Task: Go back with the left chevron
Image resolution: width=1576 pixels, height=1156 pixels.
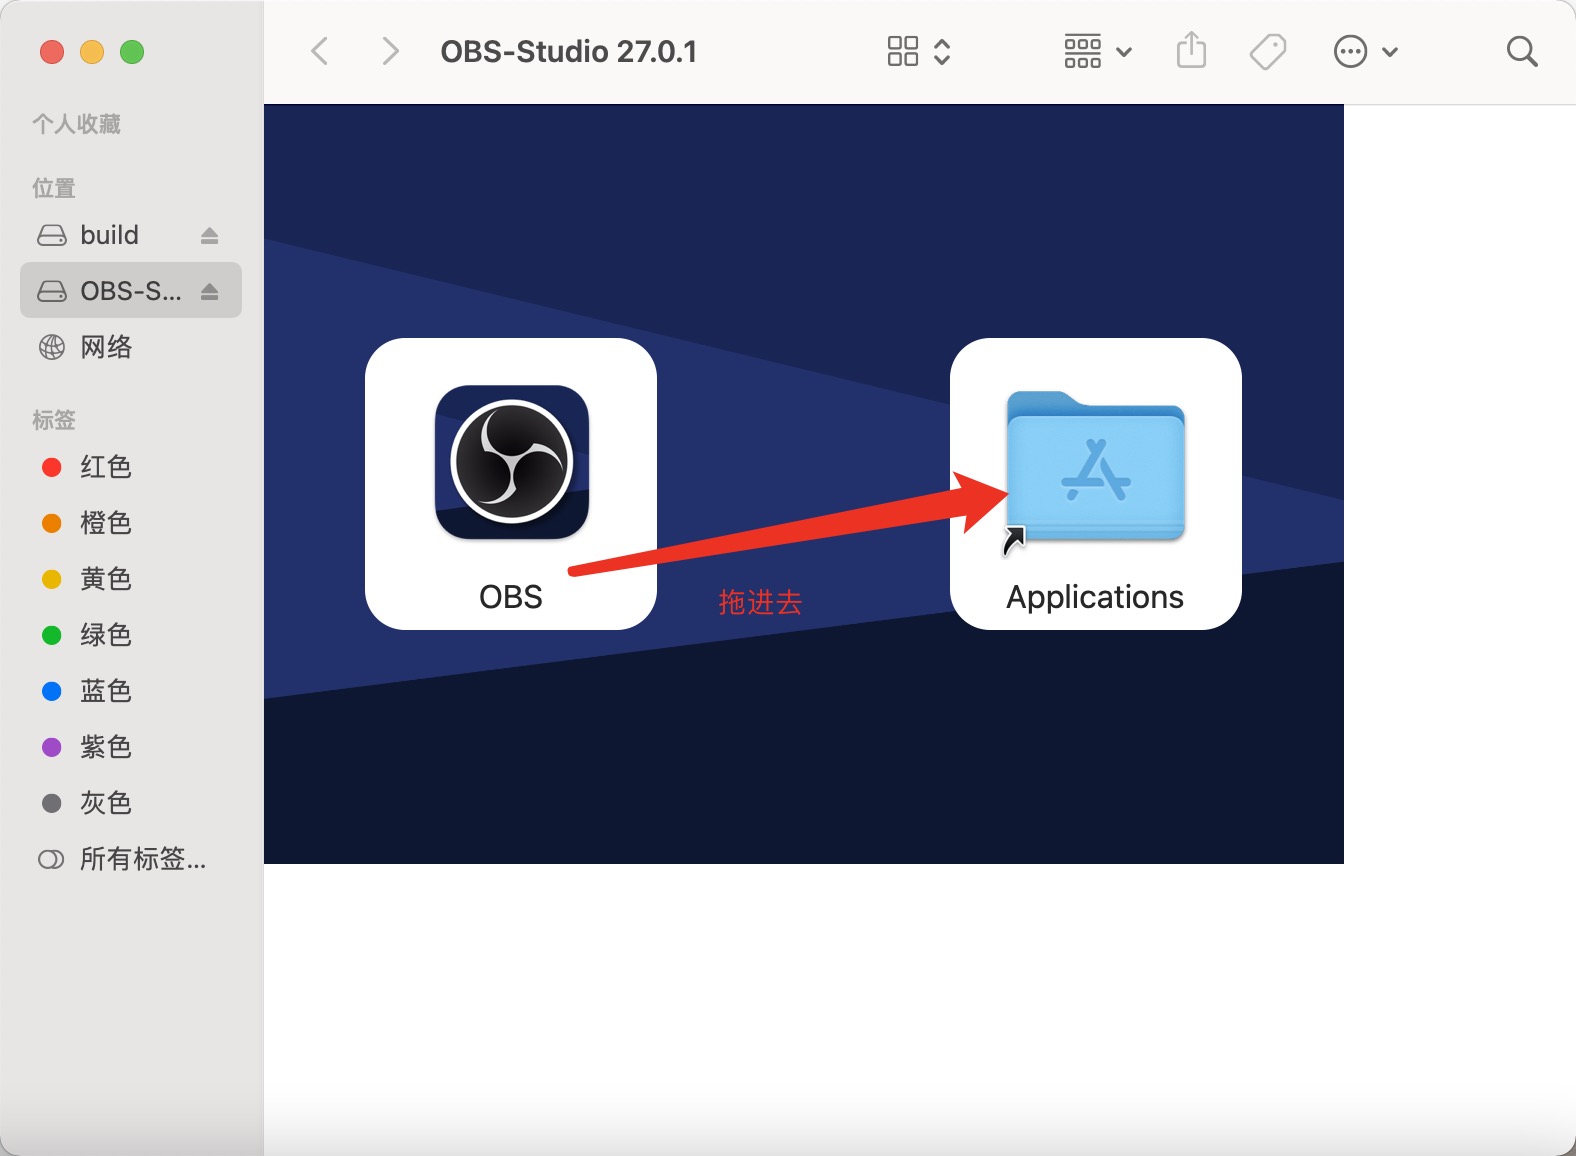Action: [320, 51]
